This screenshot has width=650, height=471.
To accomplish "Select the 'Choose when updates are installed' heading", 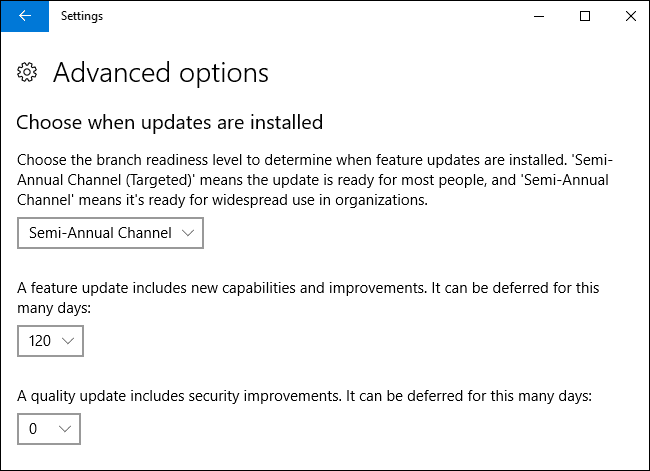I will tap(170, 123).
